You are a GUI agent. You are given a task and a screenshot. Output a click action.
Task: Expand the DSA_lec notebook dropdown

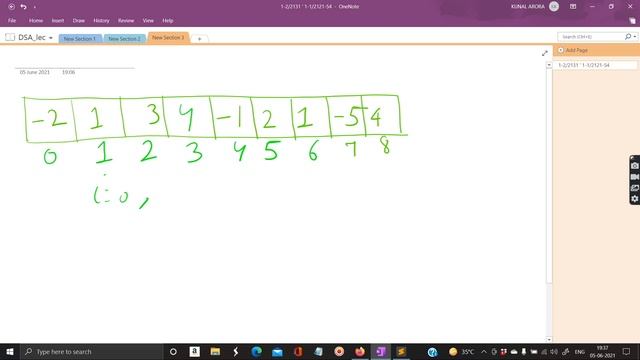click(51, 38)
